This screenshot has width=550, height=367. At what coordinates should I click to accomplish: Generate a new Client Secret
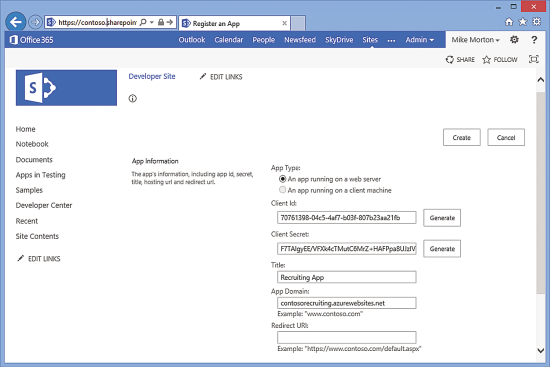click(x=442, y=249)
